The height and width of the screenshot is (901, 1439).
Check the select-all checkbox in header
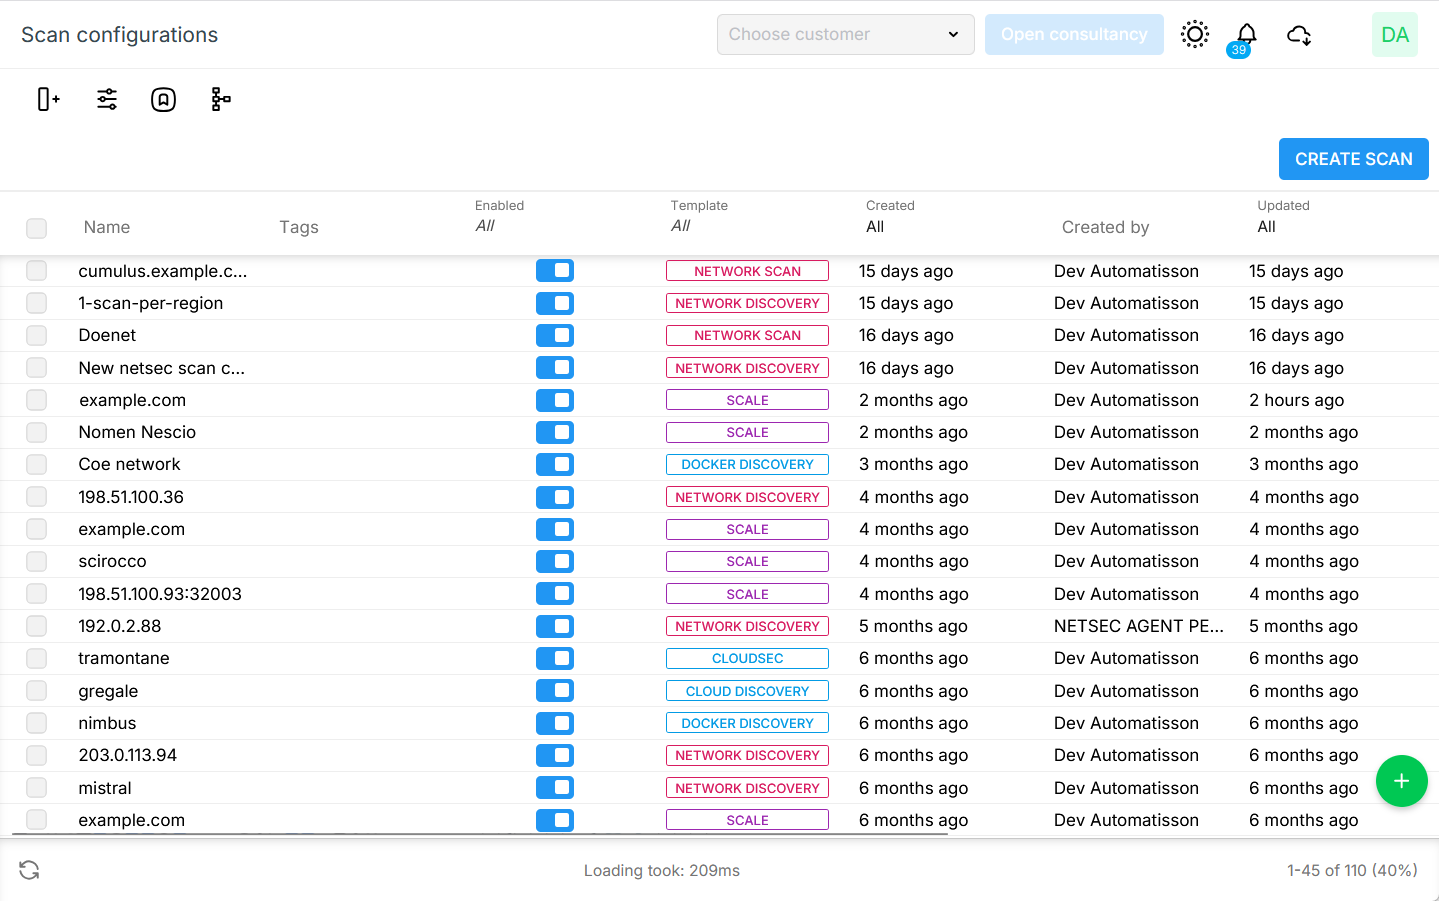tap(37, 228)
